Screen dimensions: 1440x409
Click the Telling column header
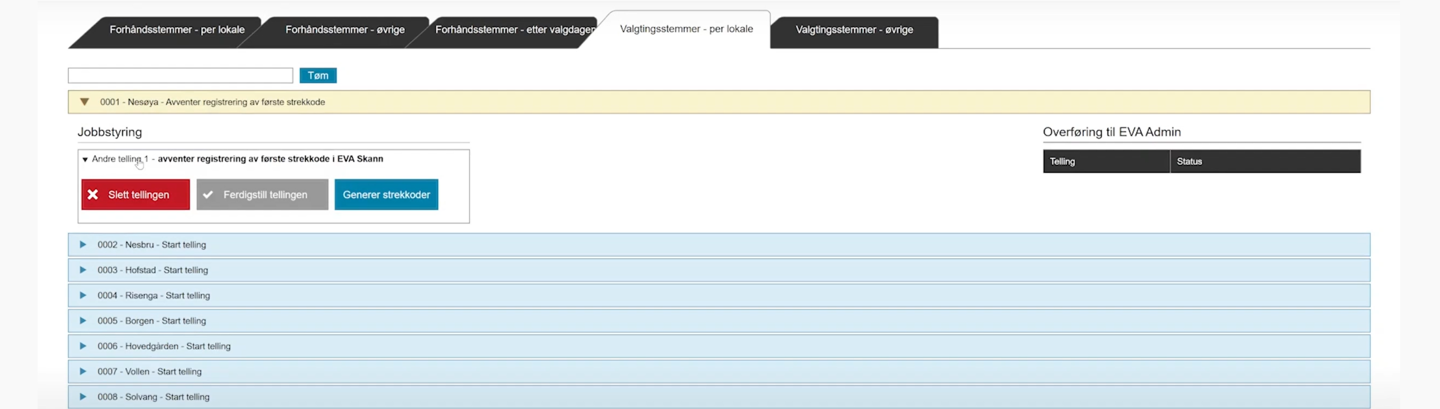(x=1105, y=162)
